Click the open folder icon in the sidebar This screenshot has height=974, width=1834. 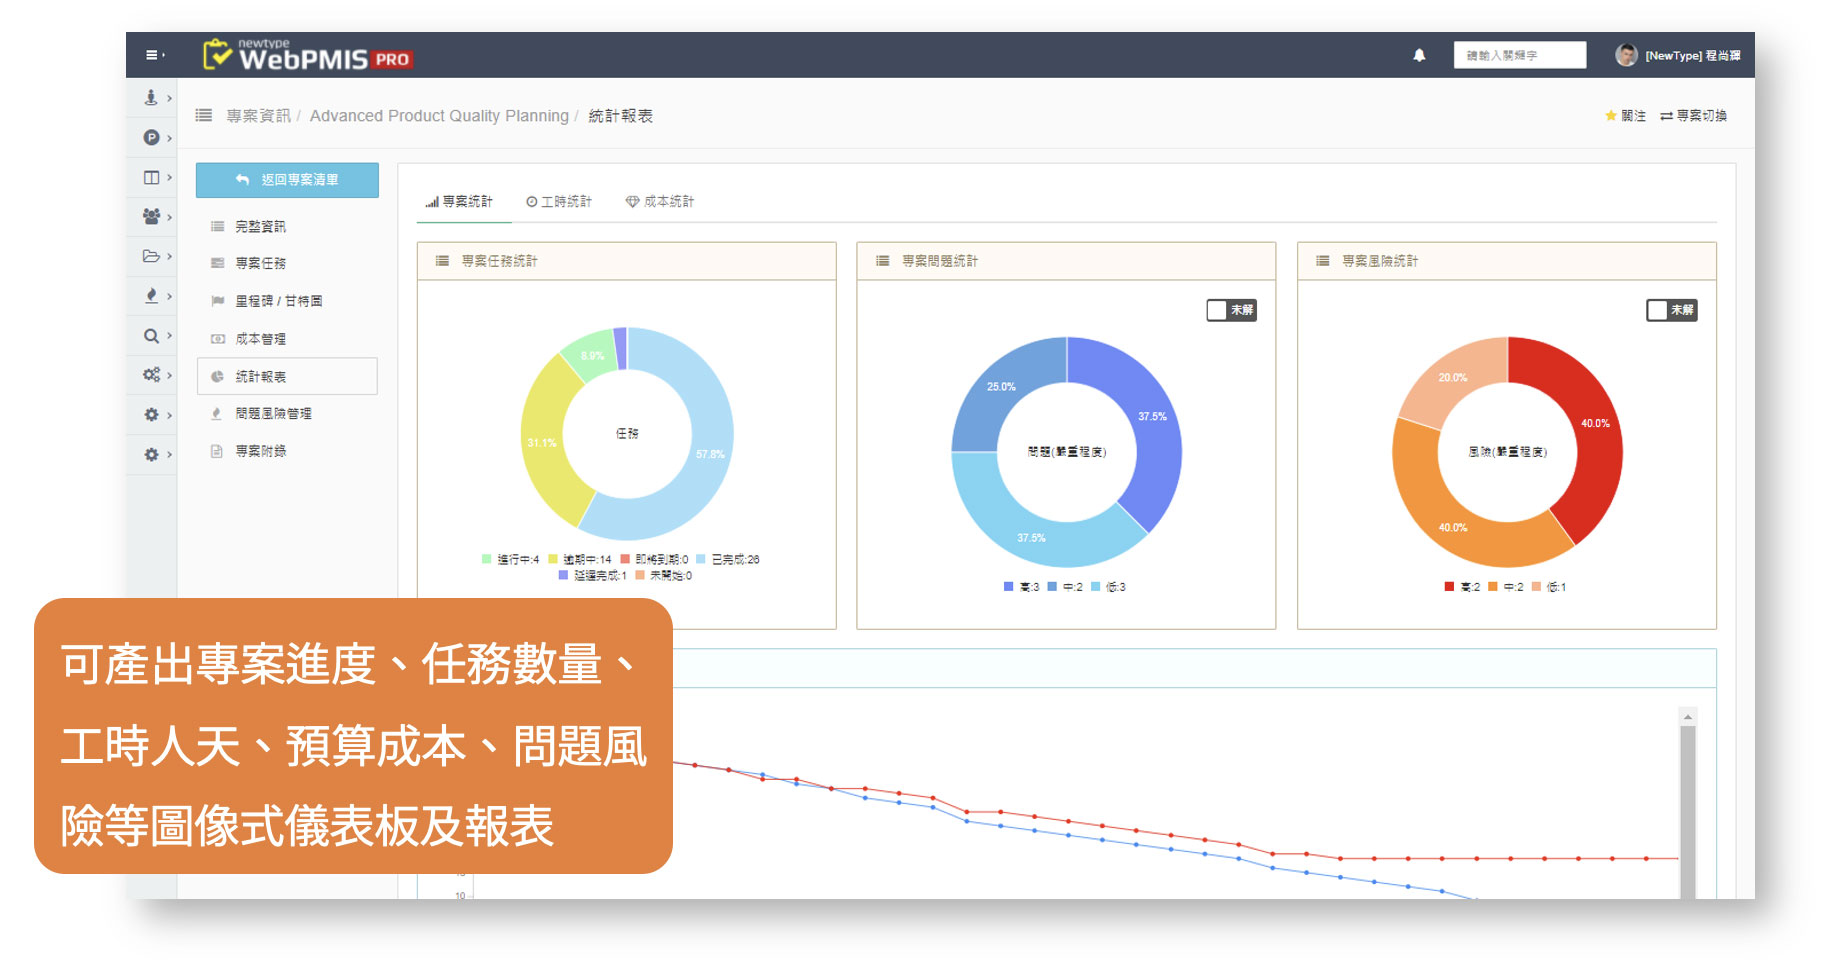pos(151,256)
